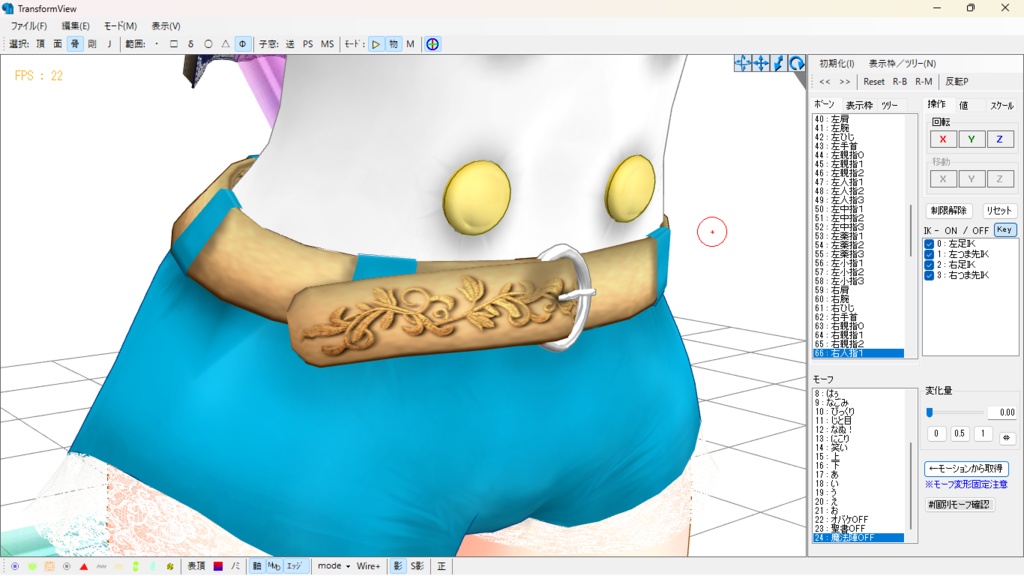The height and width of the screenshot is (576, 1024).
Task: Toggle the Φ range selection option
Action: [x=242, y=44]
